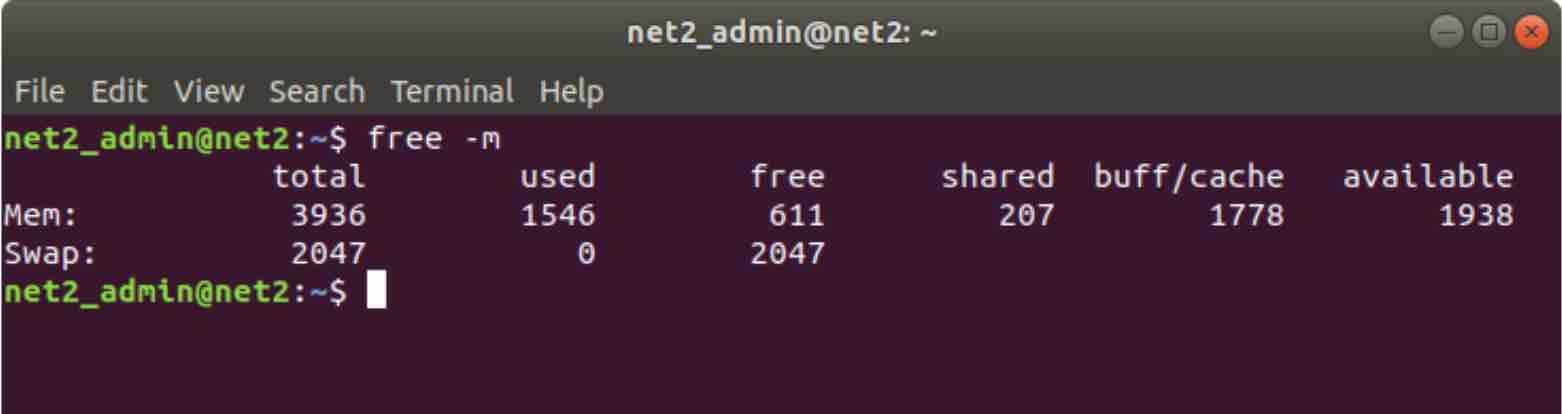Click the shared memory value 207
Image resolution: width=1562 pixels, height=414 pixels.
click(1026, 215)
